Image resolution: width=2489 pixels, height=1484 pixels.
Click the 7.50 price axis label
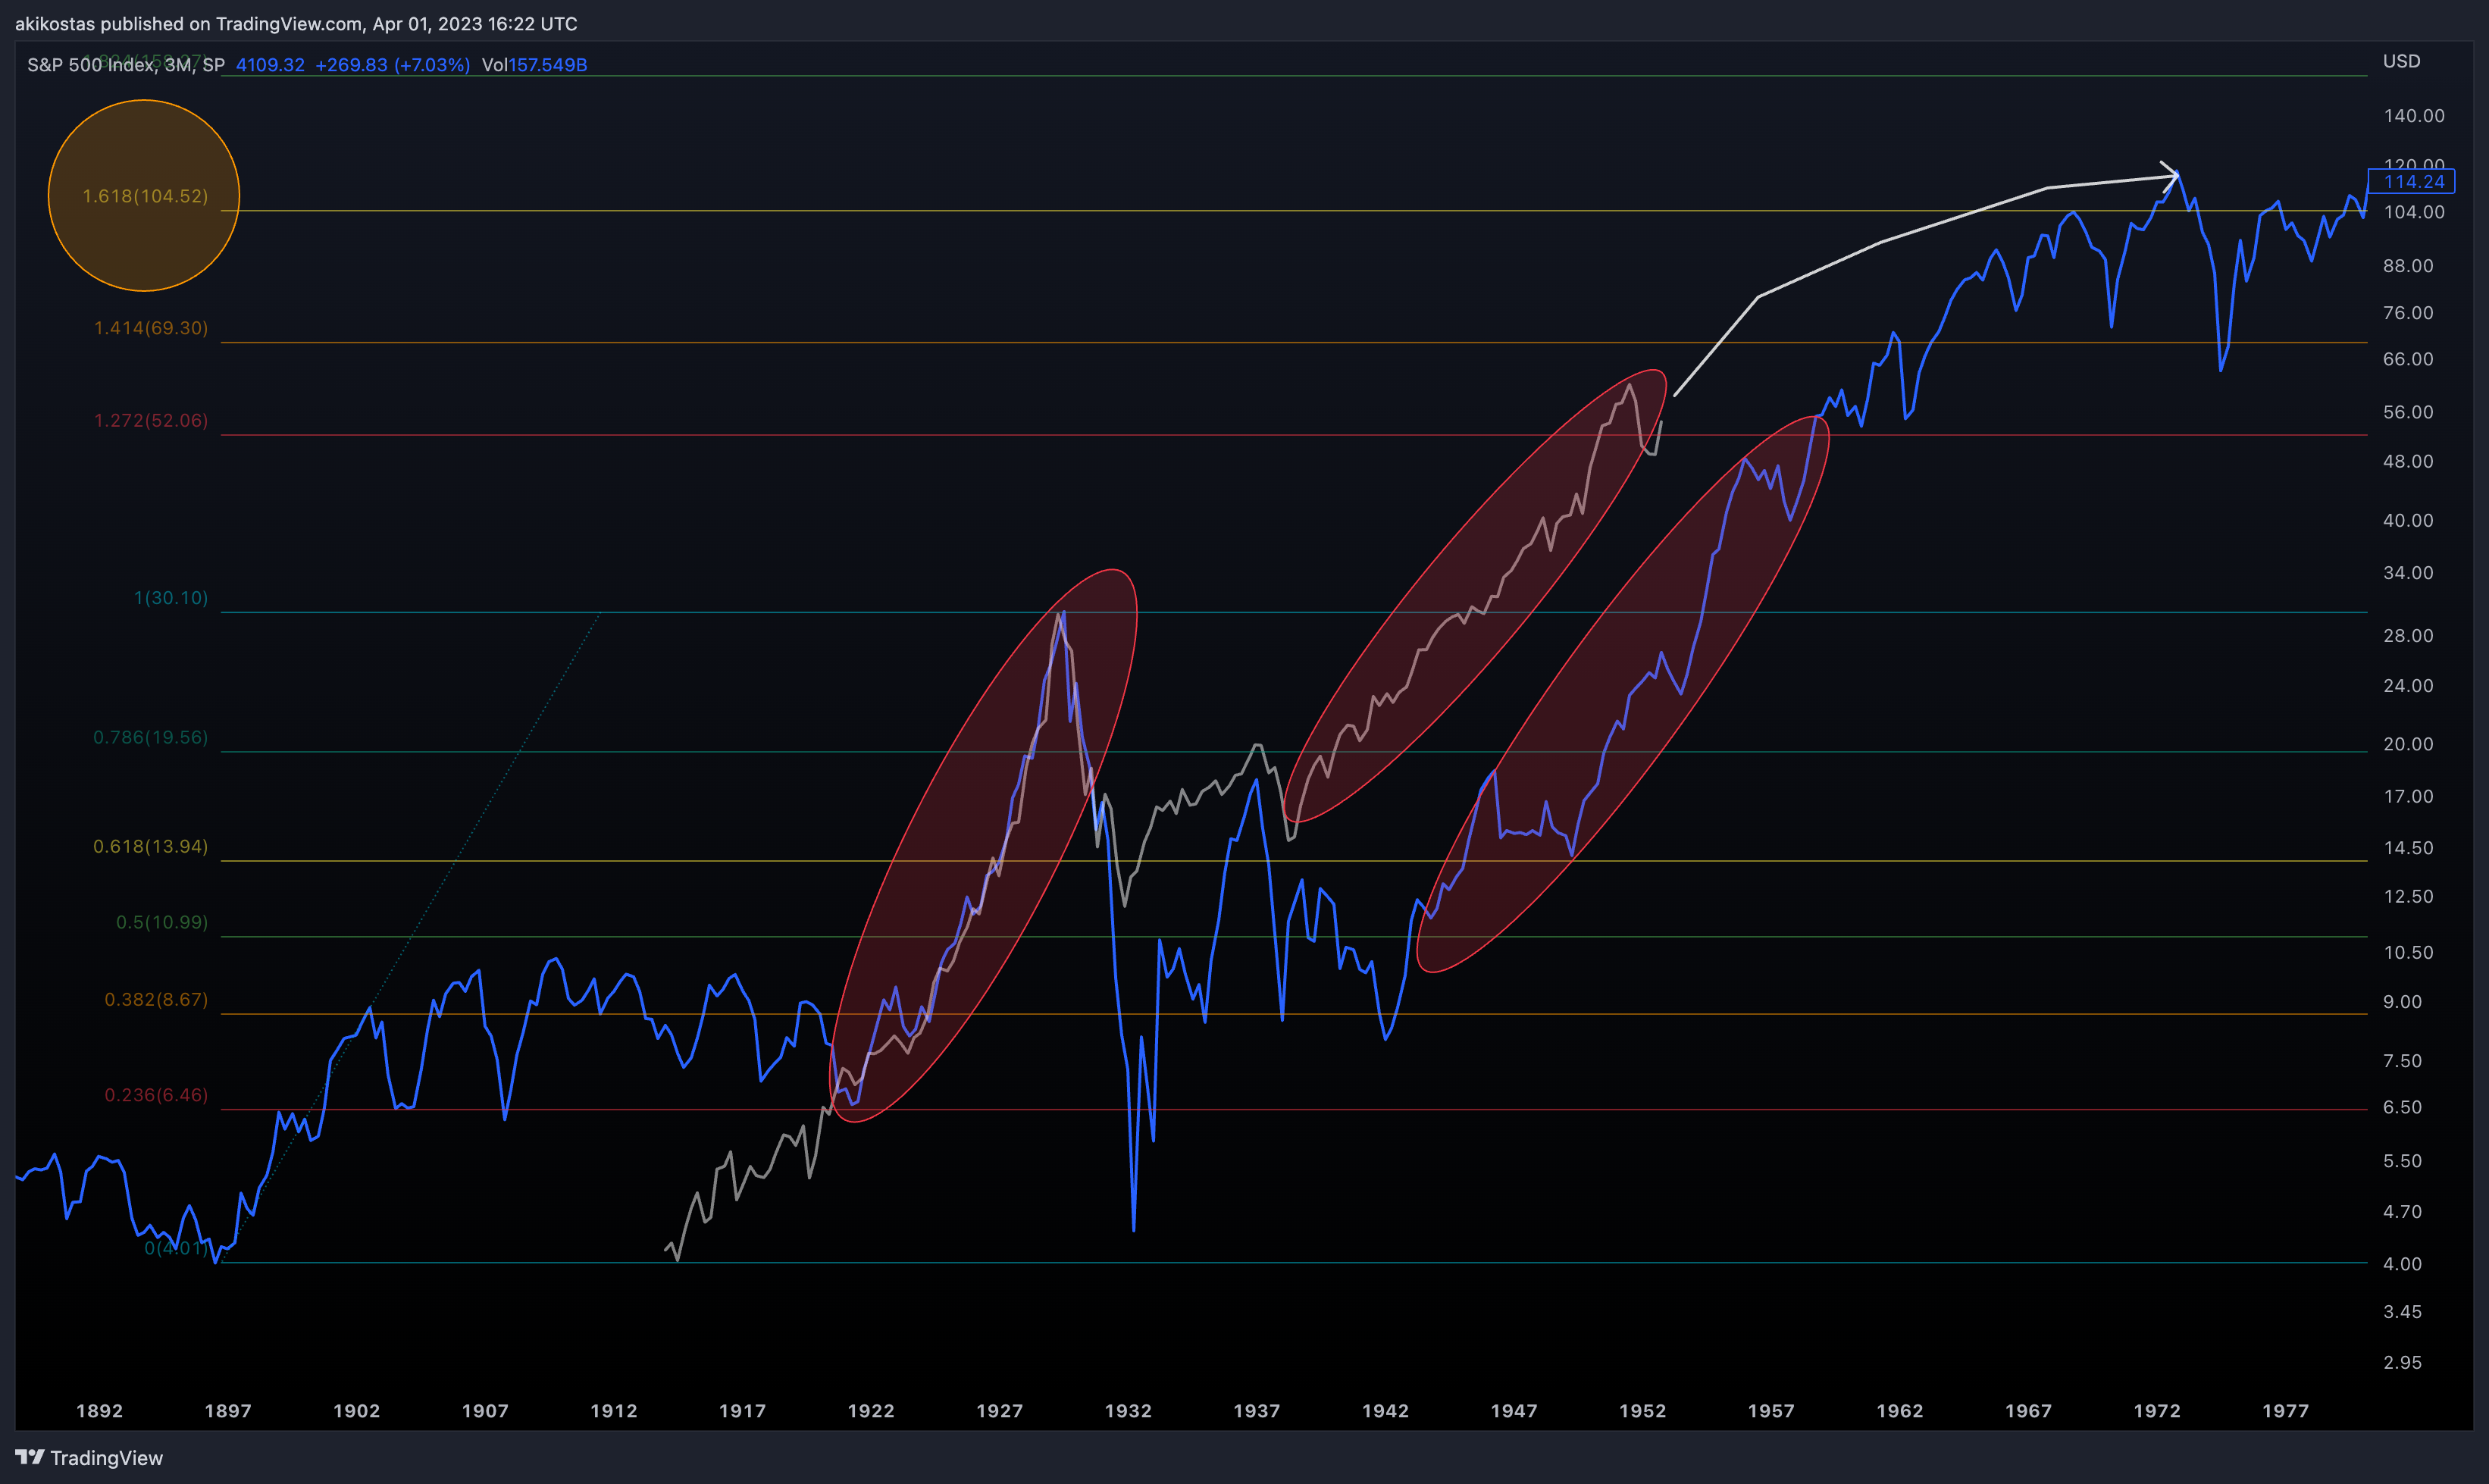(2402, 1061)
